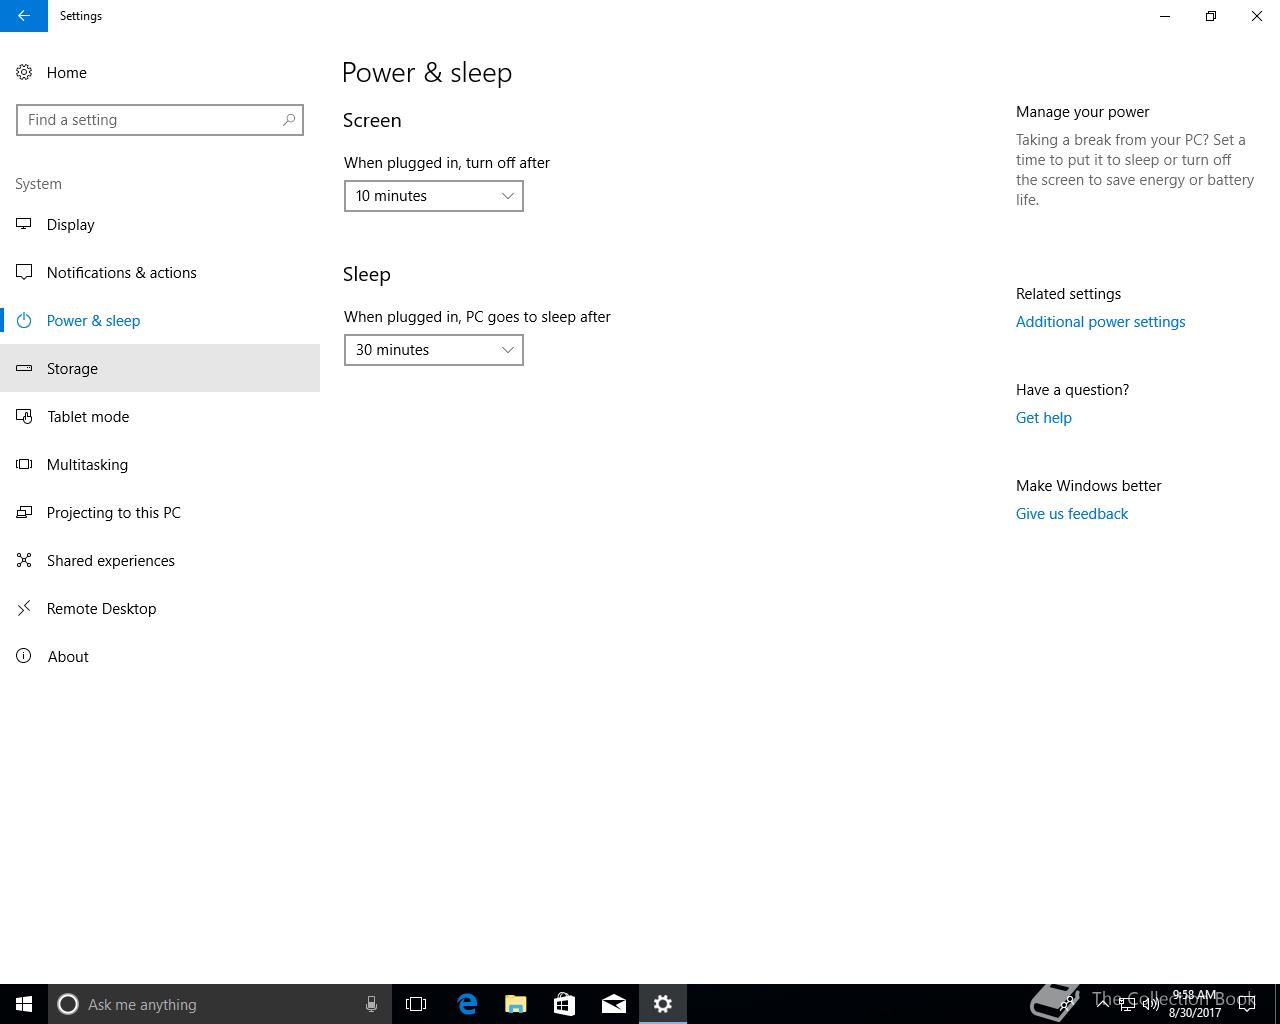Open the About page
The height and width of the screenshot is (1024, 1280).
pos(160,656)
